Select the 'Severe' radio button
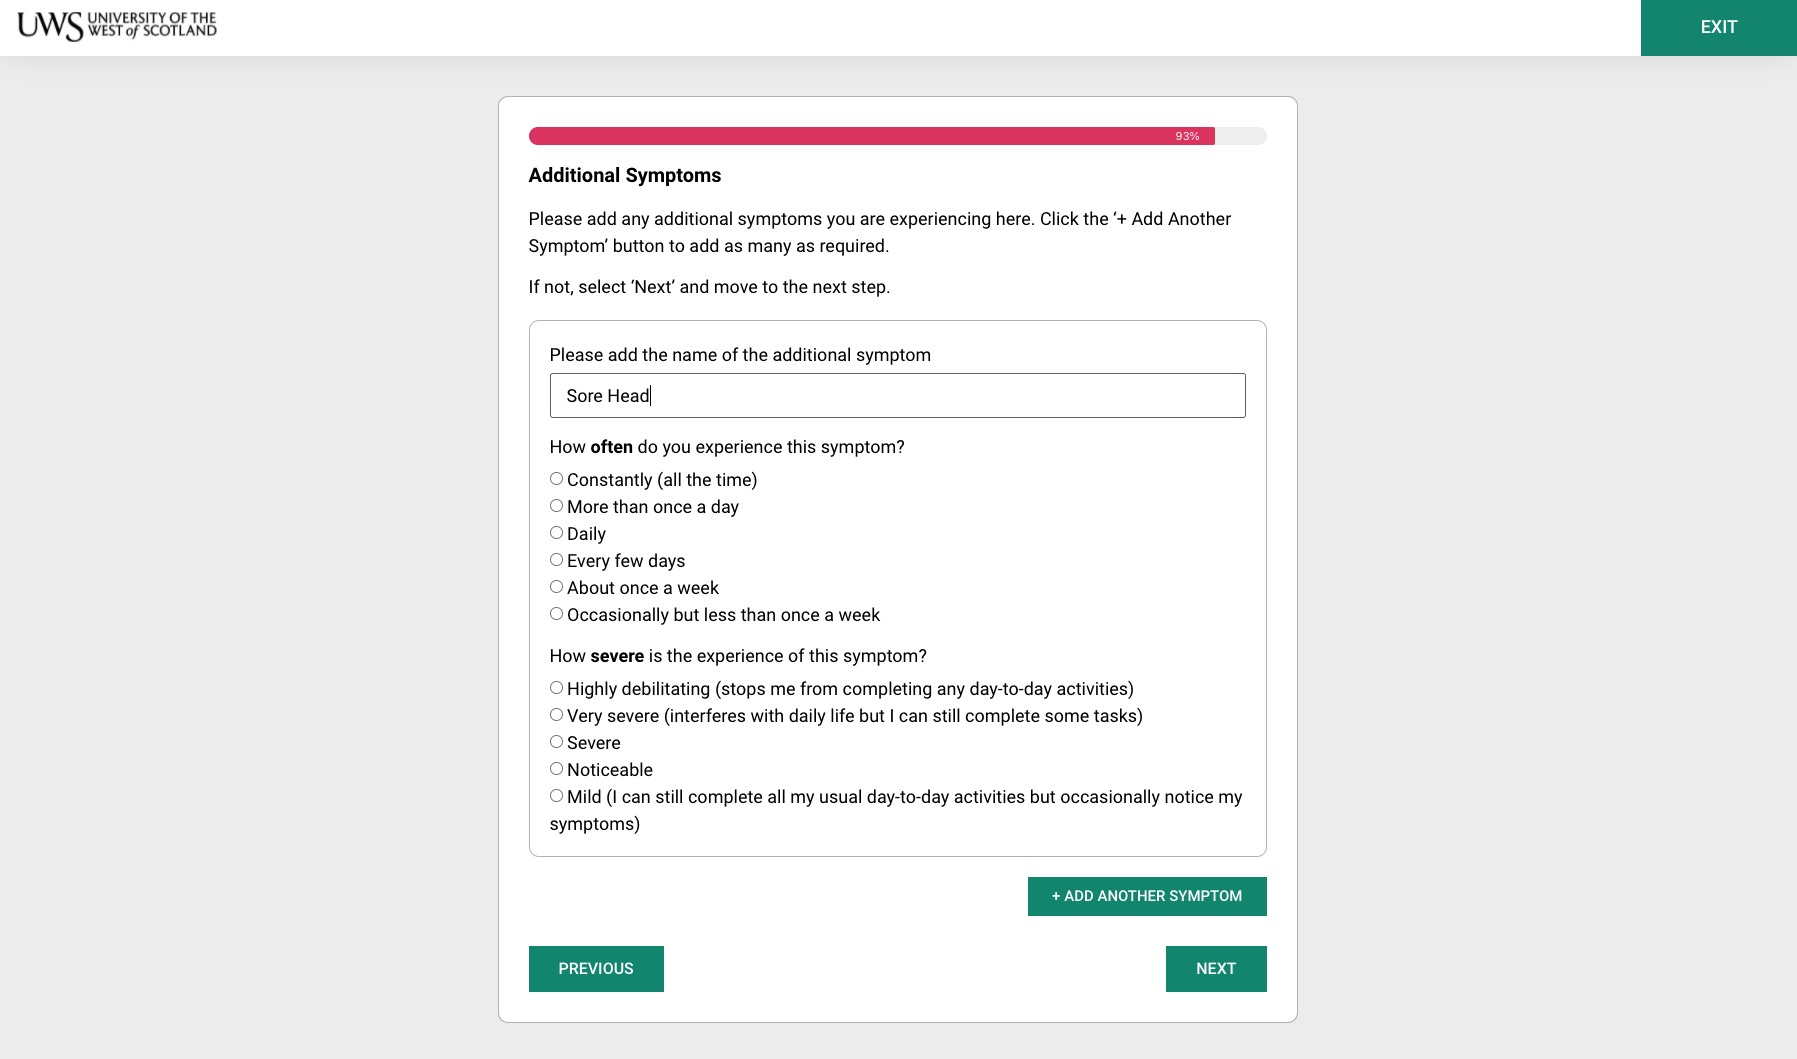The width and height of the screenshot is (1797, 1059). pos(556,742)
